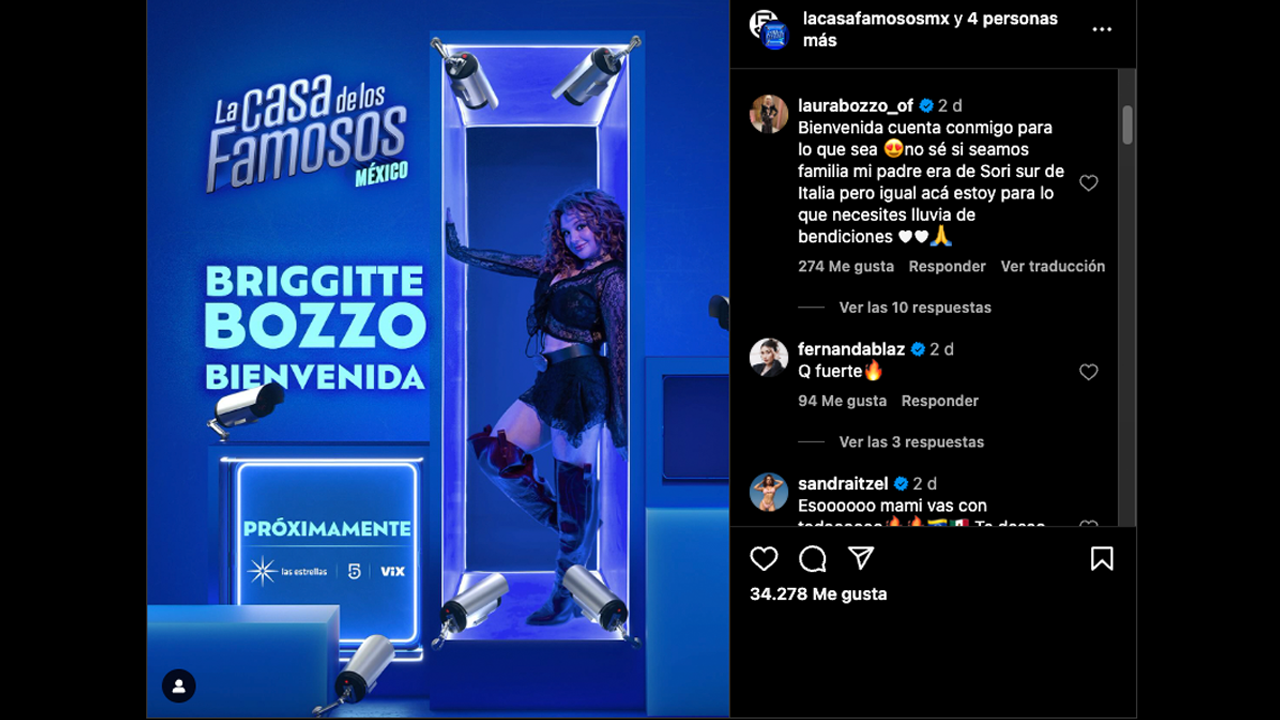
Task: Click the comments scrollbar thumb
Action: pos(1127,125)
